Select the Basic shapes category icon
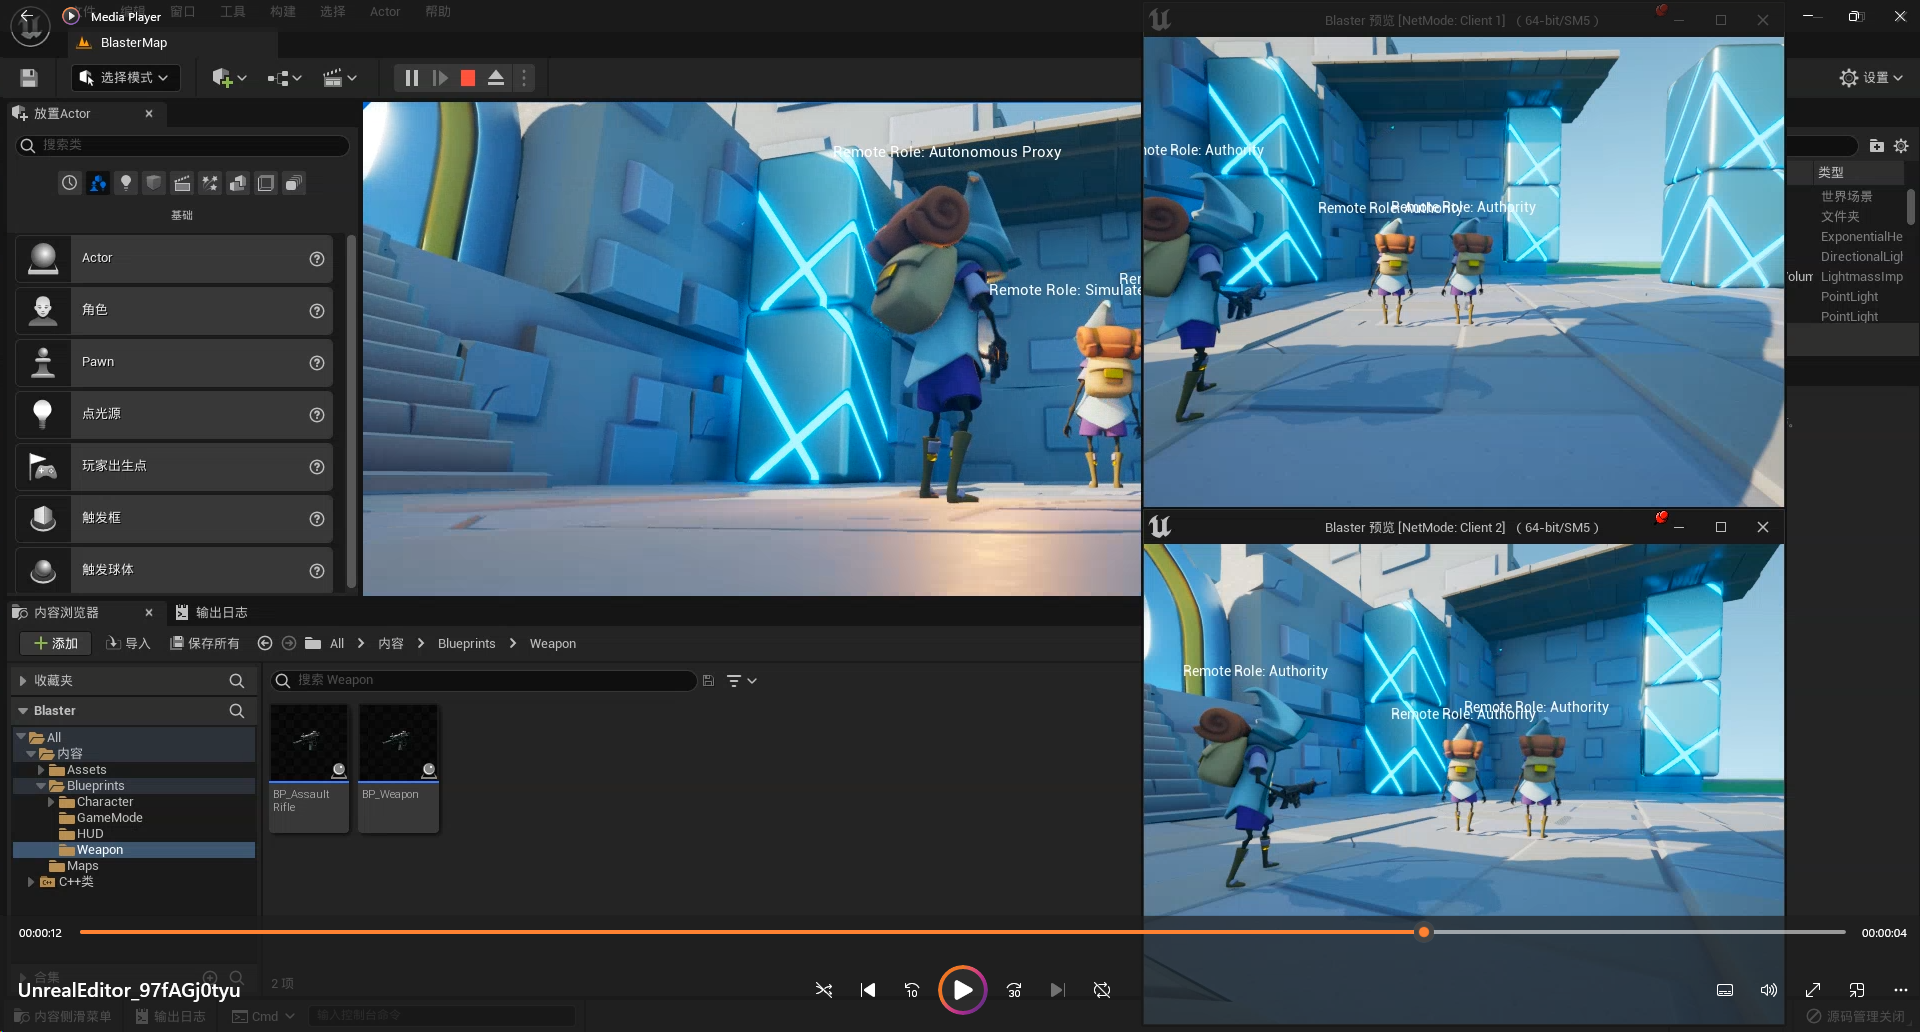The image size is (1920, 1032). [x=98, y=183]
